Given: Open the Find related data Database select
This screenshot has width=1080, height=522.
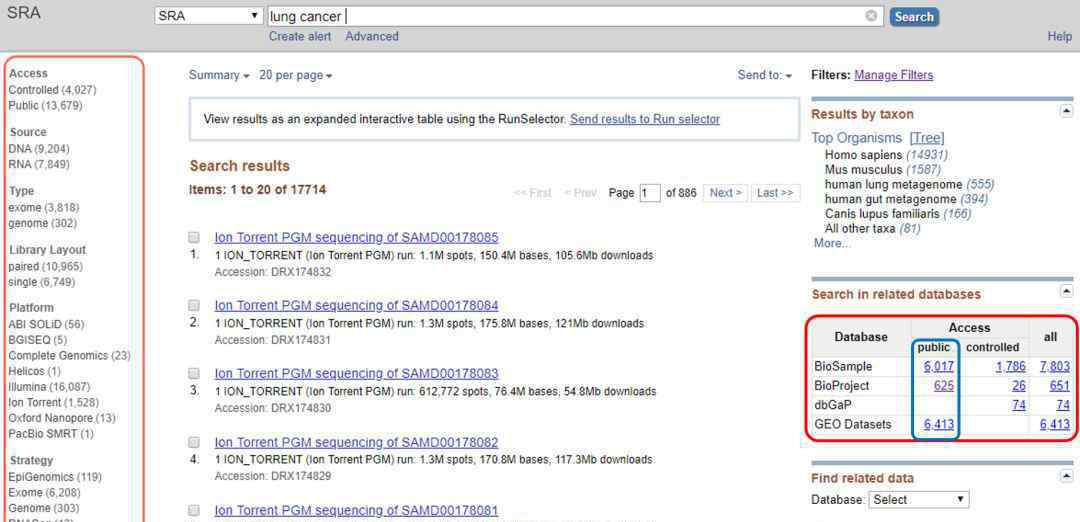Looking at the screenshot, I should [919, 499].
